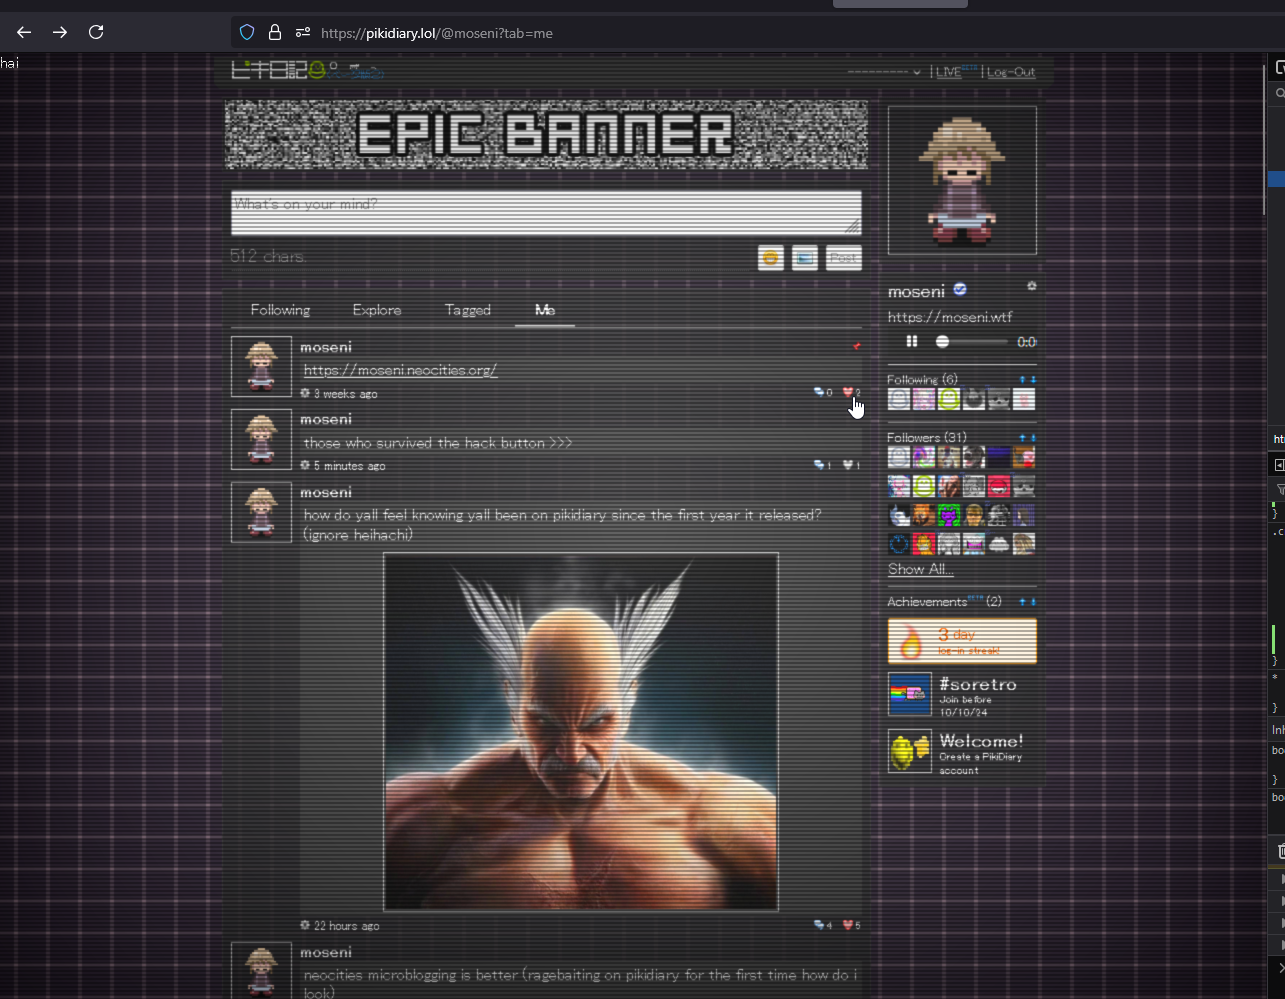The height and width of the screenshot is (999, 1285).
Task: Open the red laughing face follower avatar
Action: point(999,487)
